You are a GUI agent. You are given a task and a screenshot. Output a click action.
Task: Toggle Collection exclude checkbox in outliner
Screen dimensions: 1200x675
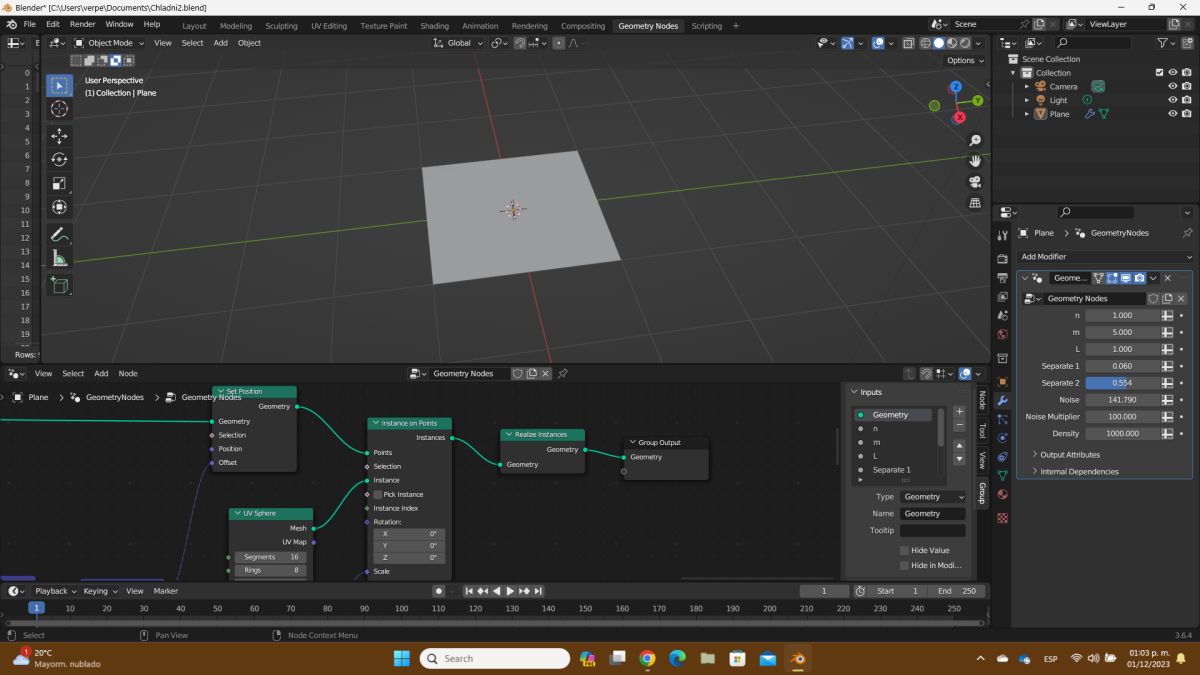[x=1159, y=73]
